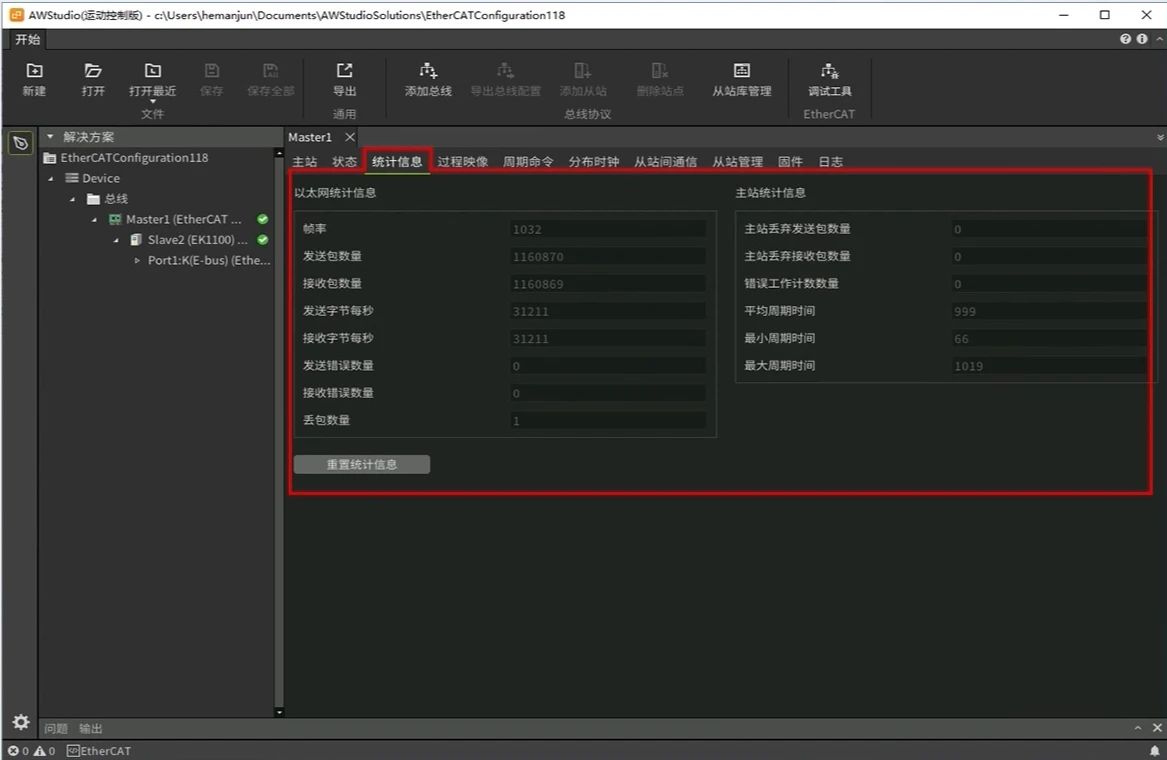
Task: Close the Master1 document tab
Action: point(350,137)
